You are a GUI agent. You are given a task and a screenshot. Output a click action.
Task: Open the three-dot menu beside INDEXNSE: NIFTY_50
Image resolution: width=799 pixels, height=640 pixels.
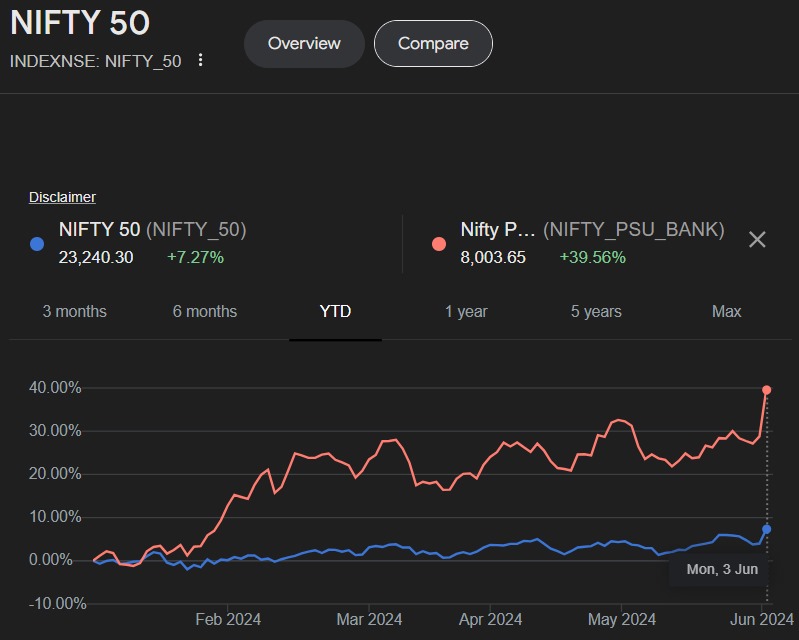200,60
